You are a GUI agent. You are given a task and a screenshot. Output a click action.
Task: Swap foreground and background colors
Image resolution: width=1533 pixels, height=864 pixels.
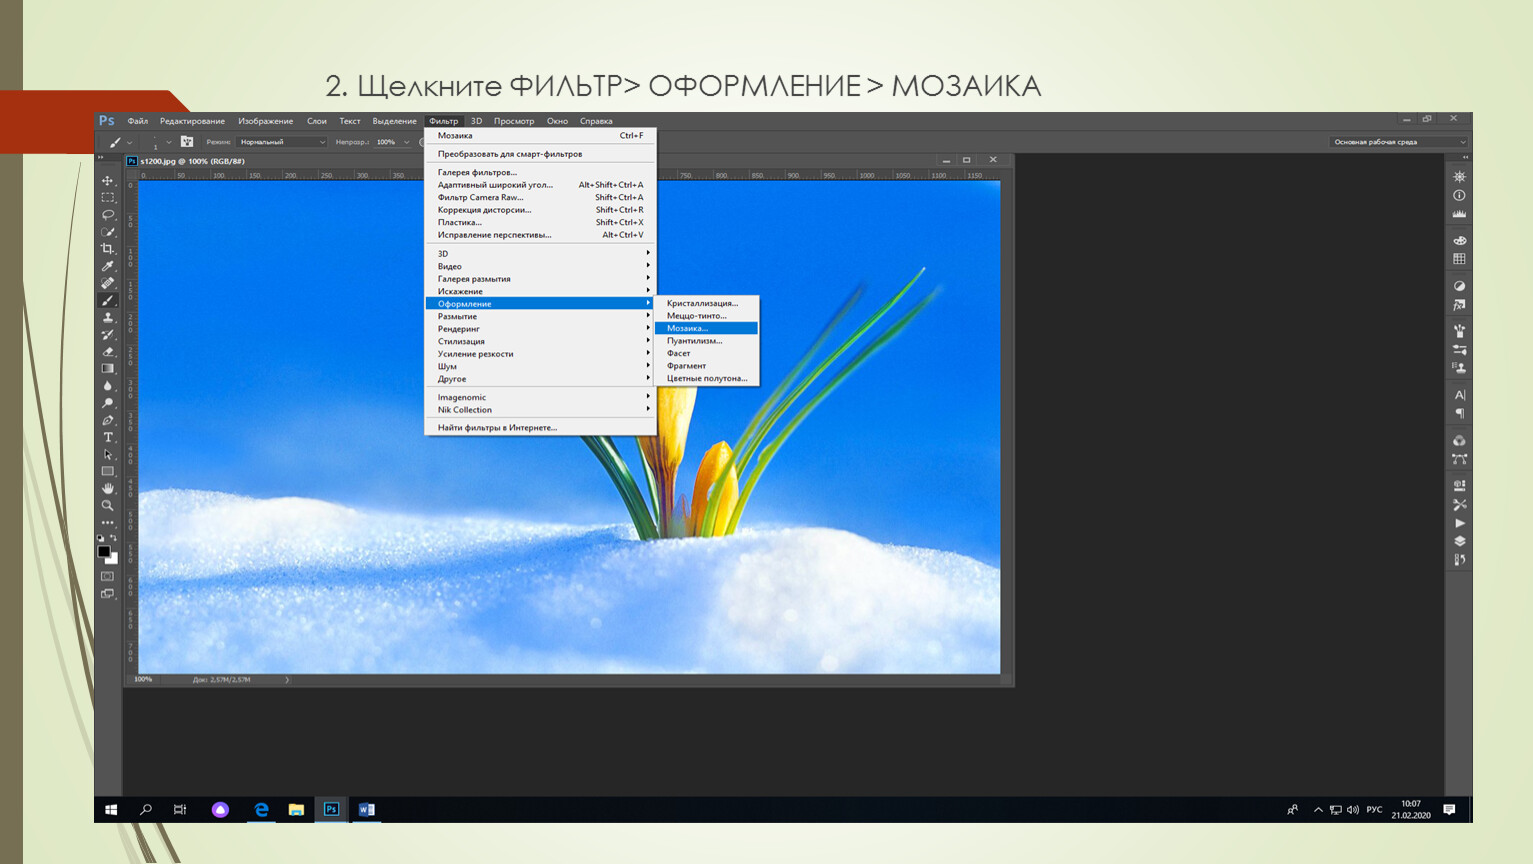[x=114, y=538]
